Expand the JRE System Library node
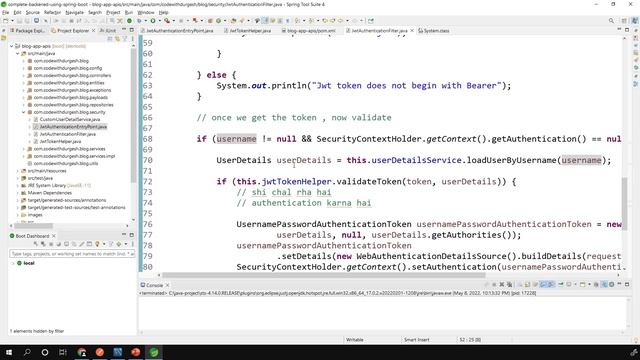640x360 pixels. pos(18,185)
